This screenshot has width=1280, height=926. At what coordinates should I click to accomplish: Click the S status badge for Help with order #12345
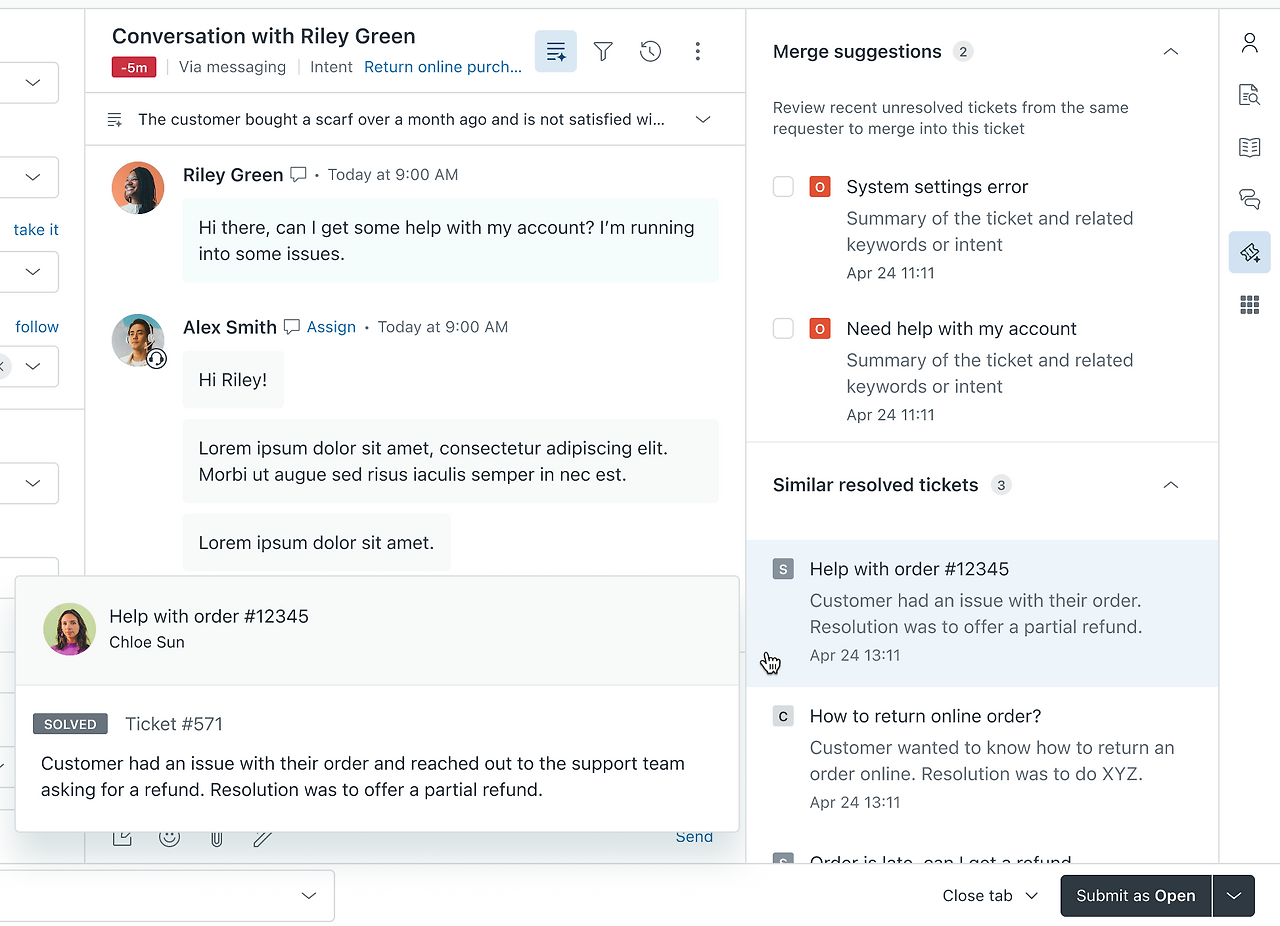[x=783, y=569]
